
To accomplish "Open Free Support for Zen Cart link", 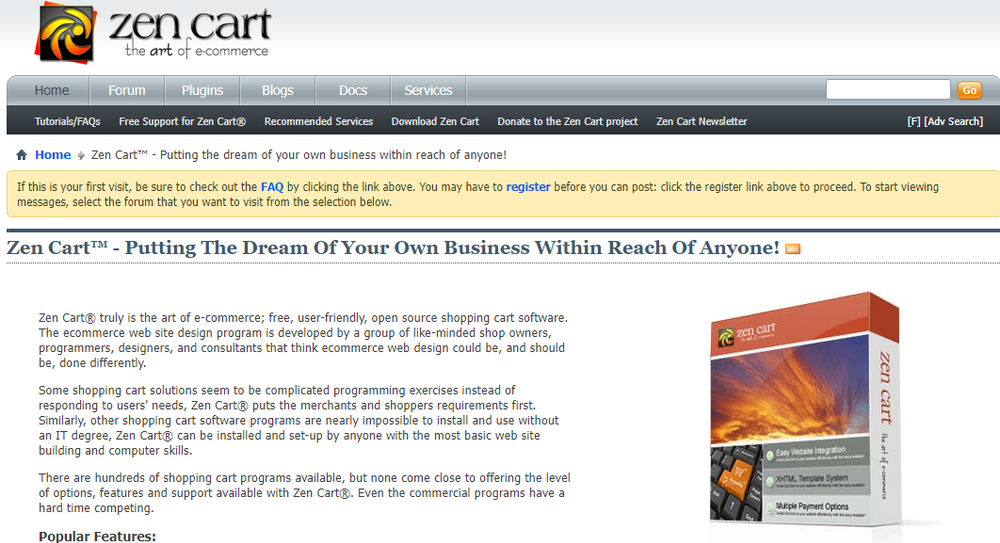I will (x=182, y=121).
